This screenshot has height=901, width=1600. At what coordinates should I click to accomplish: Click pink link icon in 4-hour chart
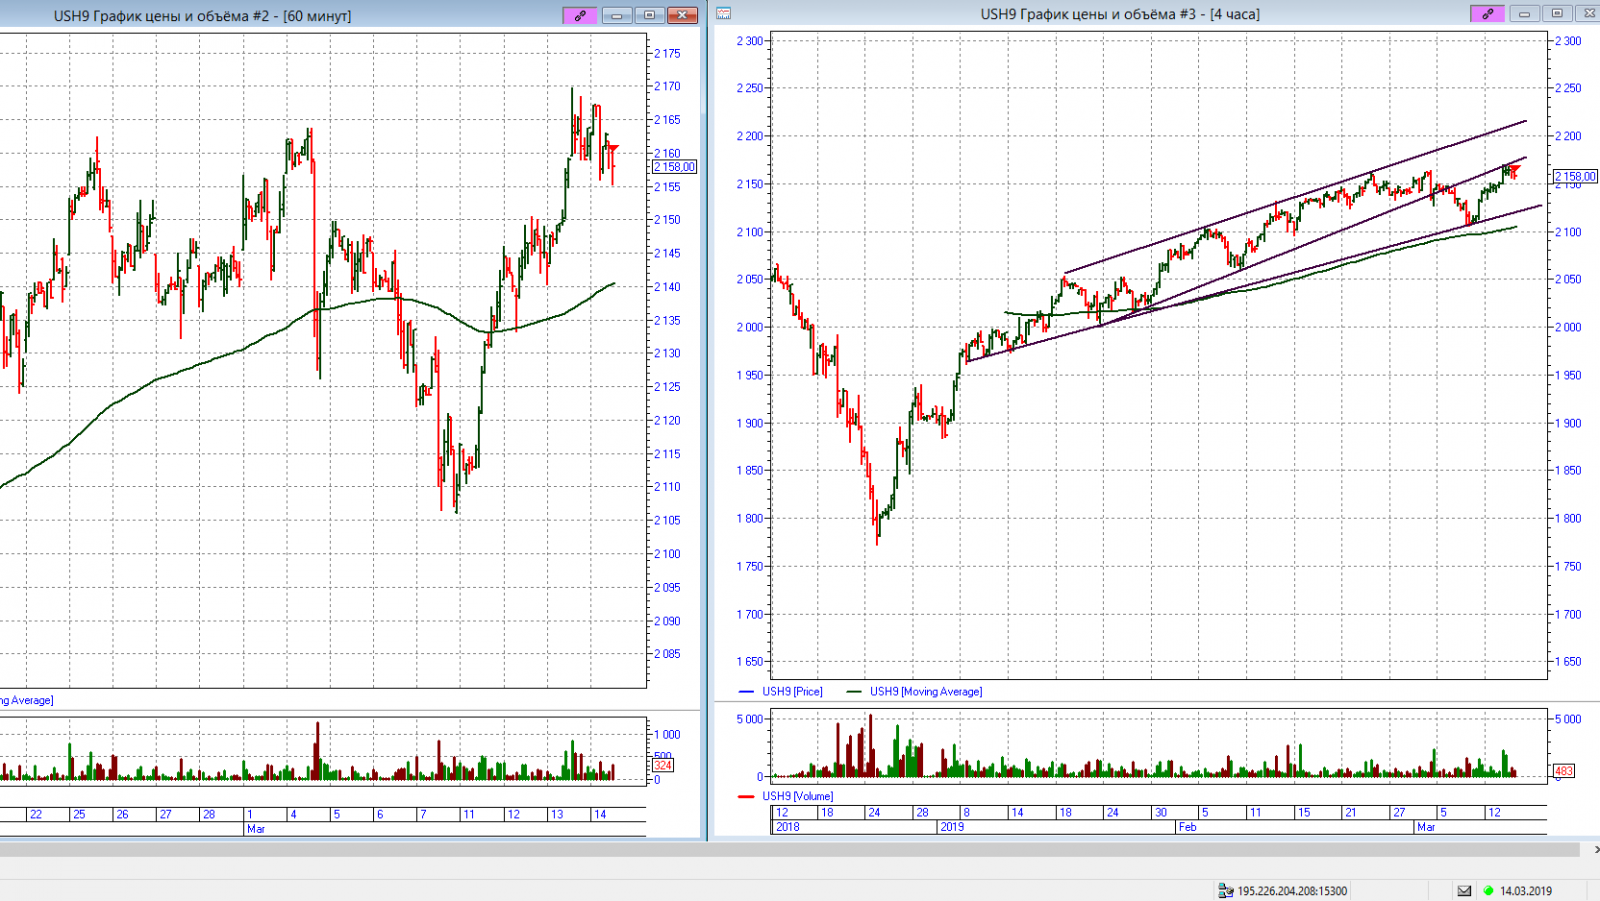pos(1487,14)
